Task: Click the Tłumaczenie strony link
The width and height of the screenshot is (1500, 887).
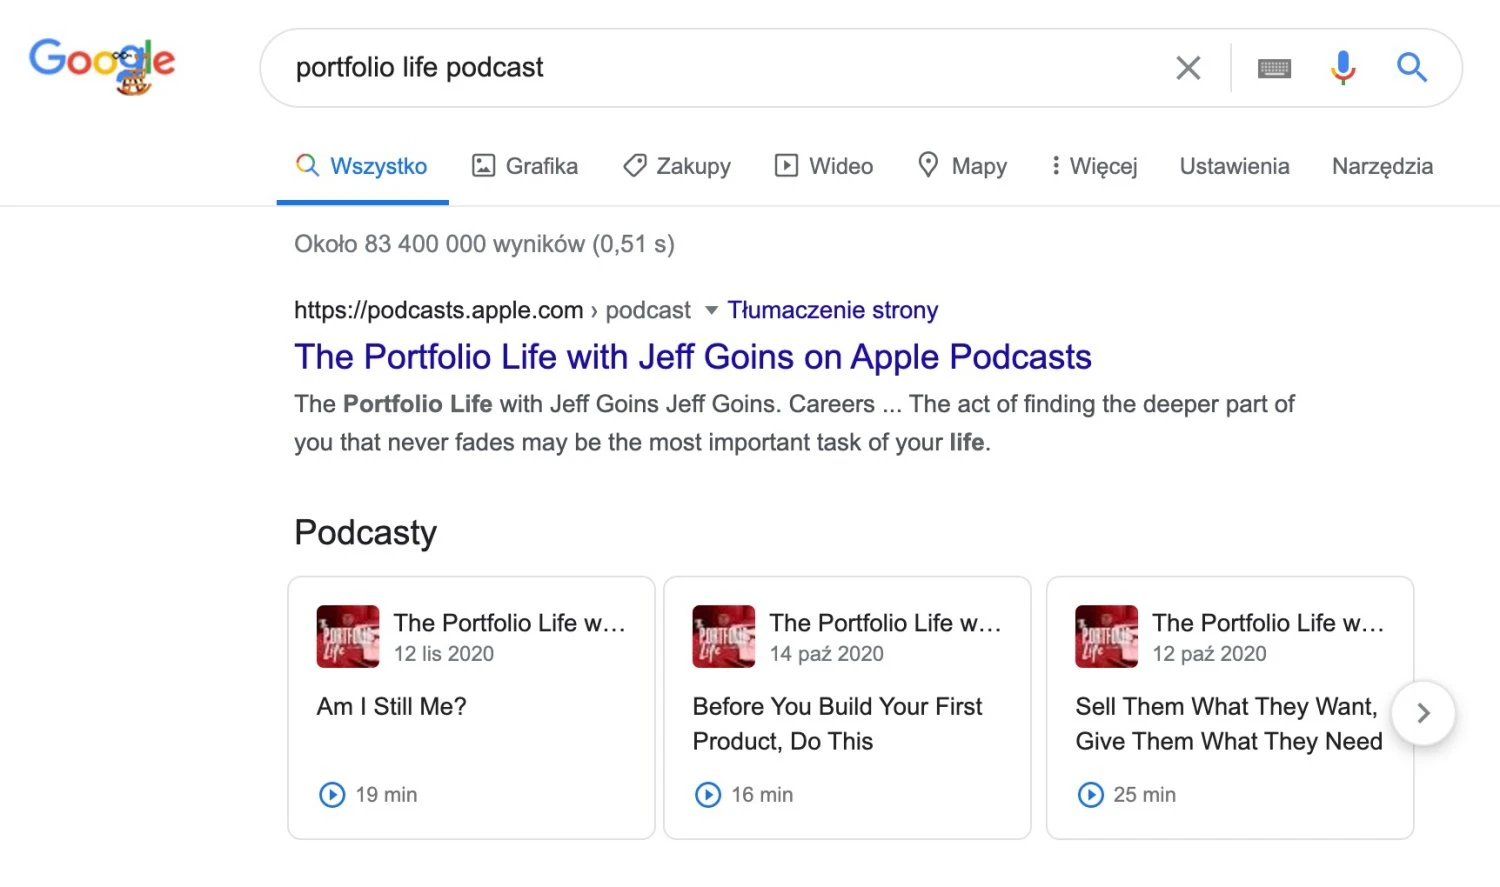Action: click(832, 310)
